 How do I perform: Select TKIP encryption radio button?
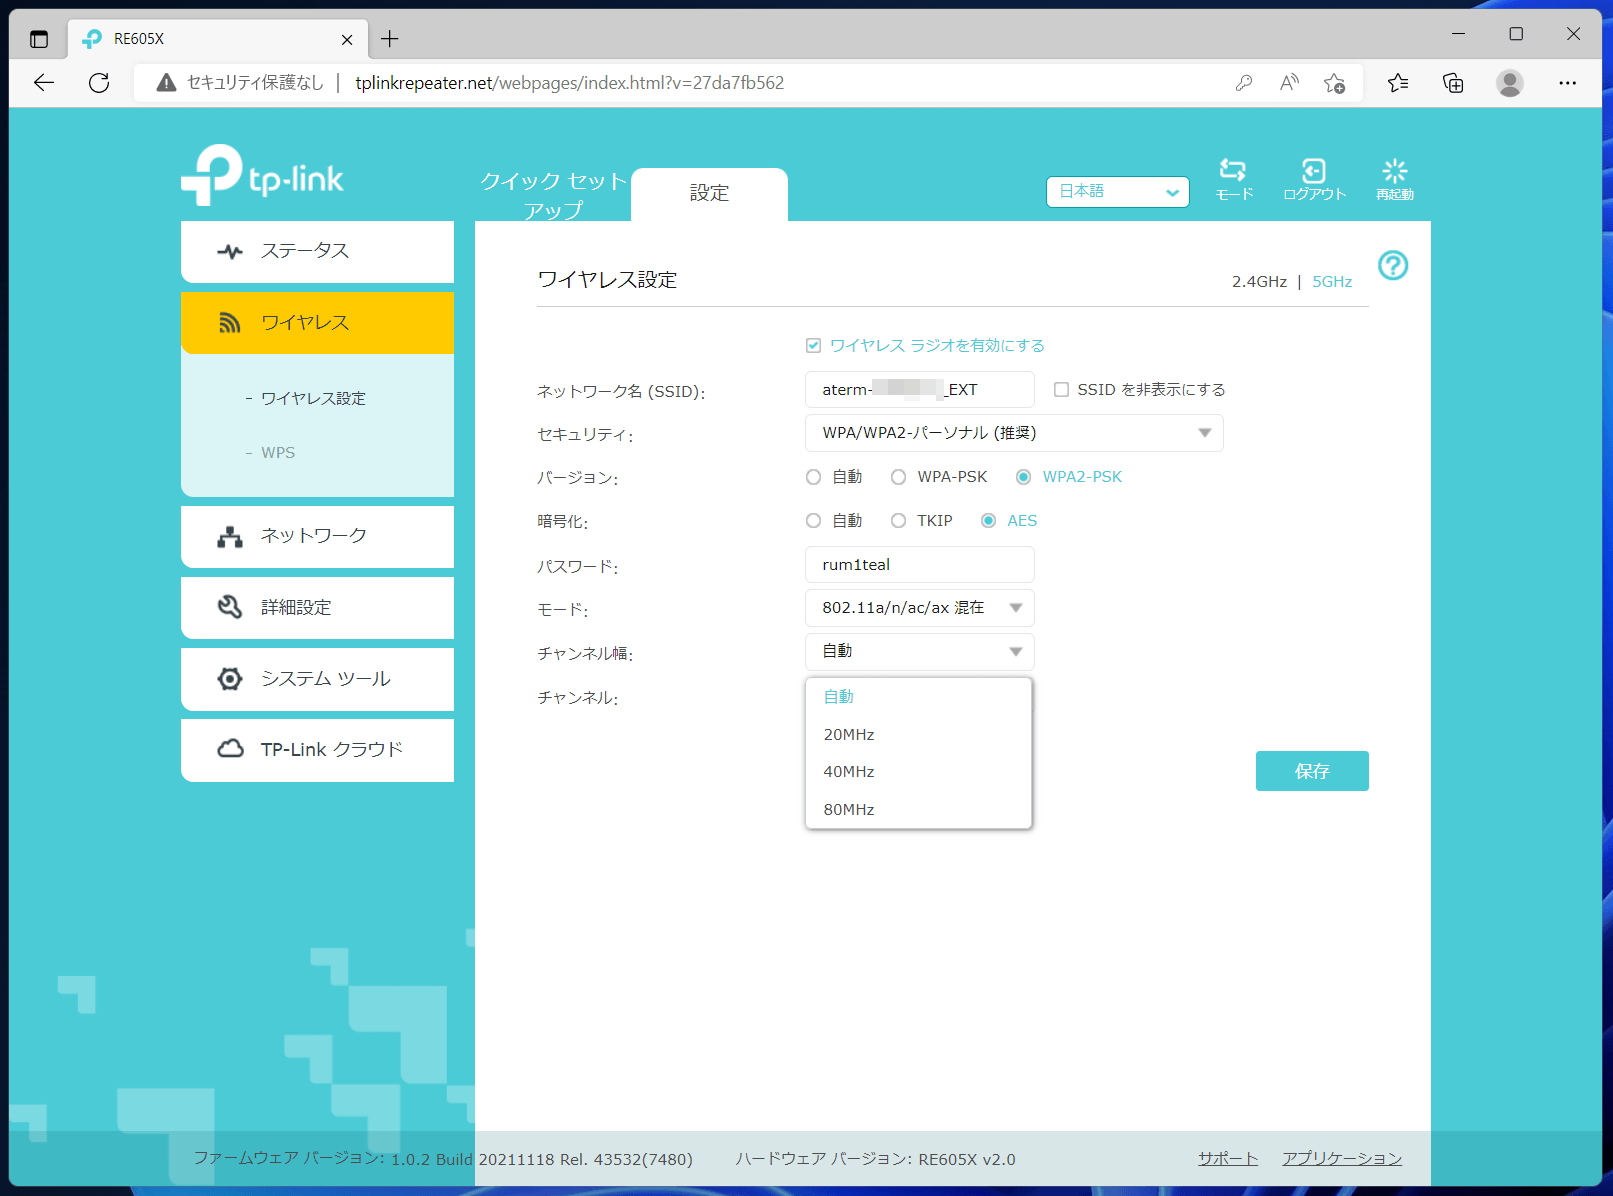pyautogui.click(x=898, y=521)
